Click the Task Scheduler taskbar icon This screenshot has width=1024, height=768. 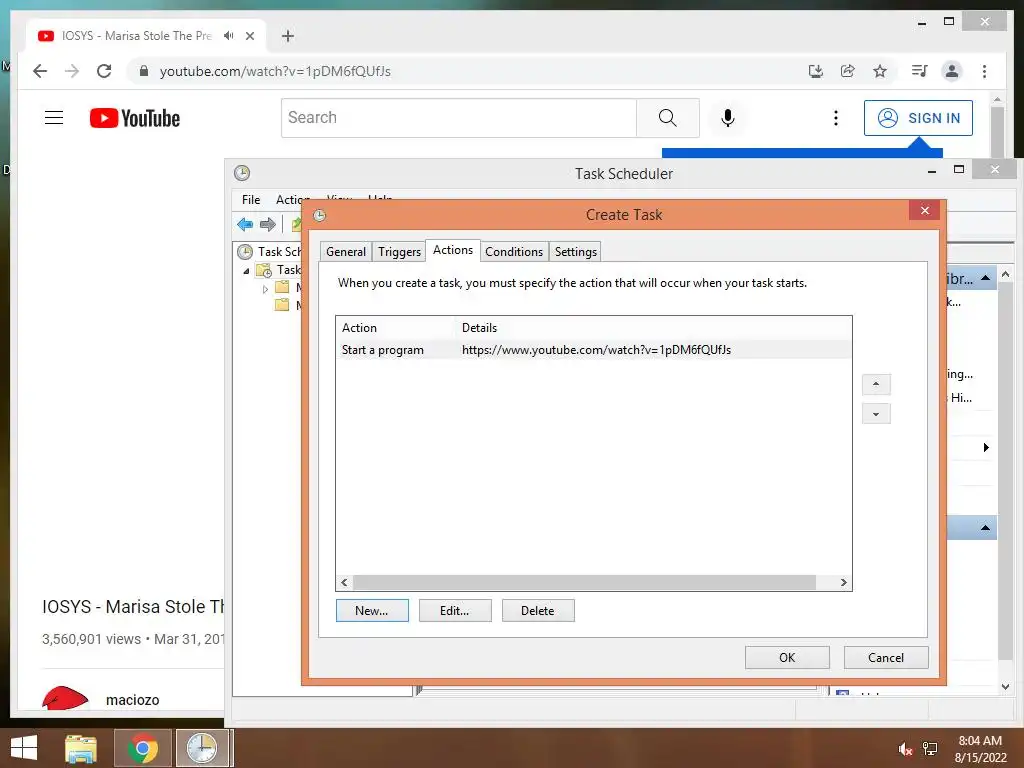click(202, 748)
